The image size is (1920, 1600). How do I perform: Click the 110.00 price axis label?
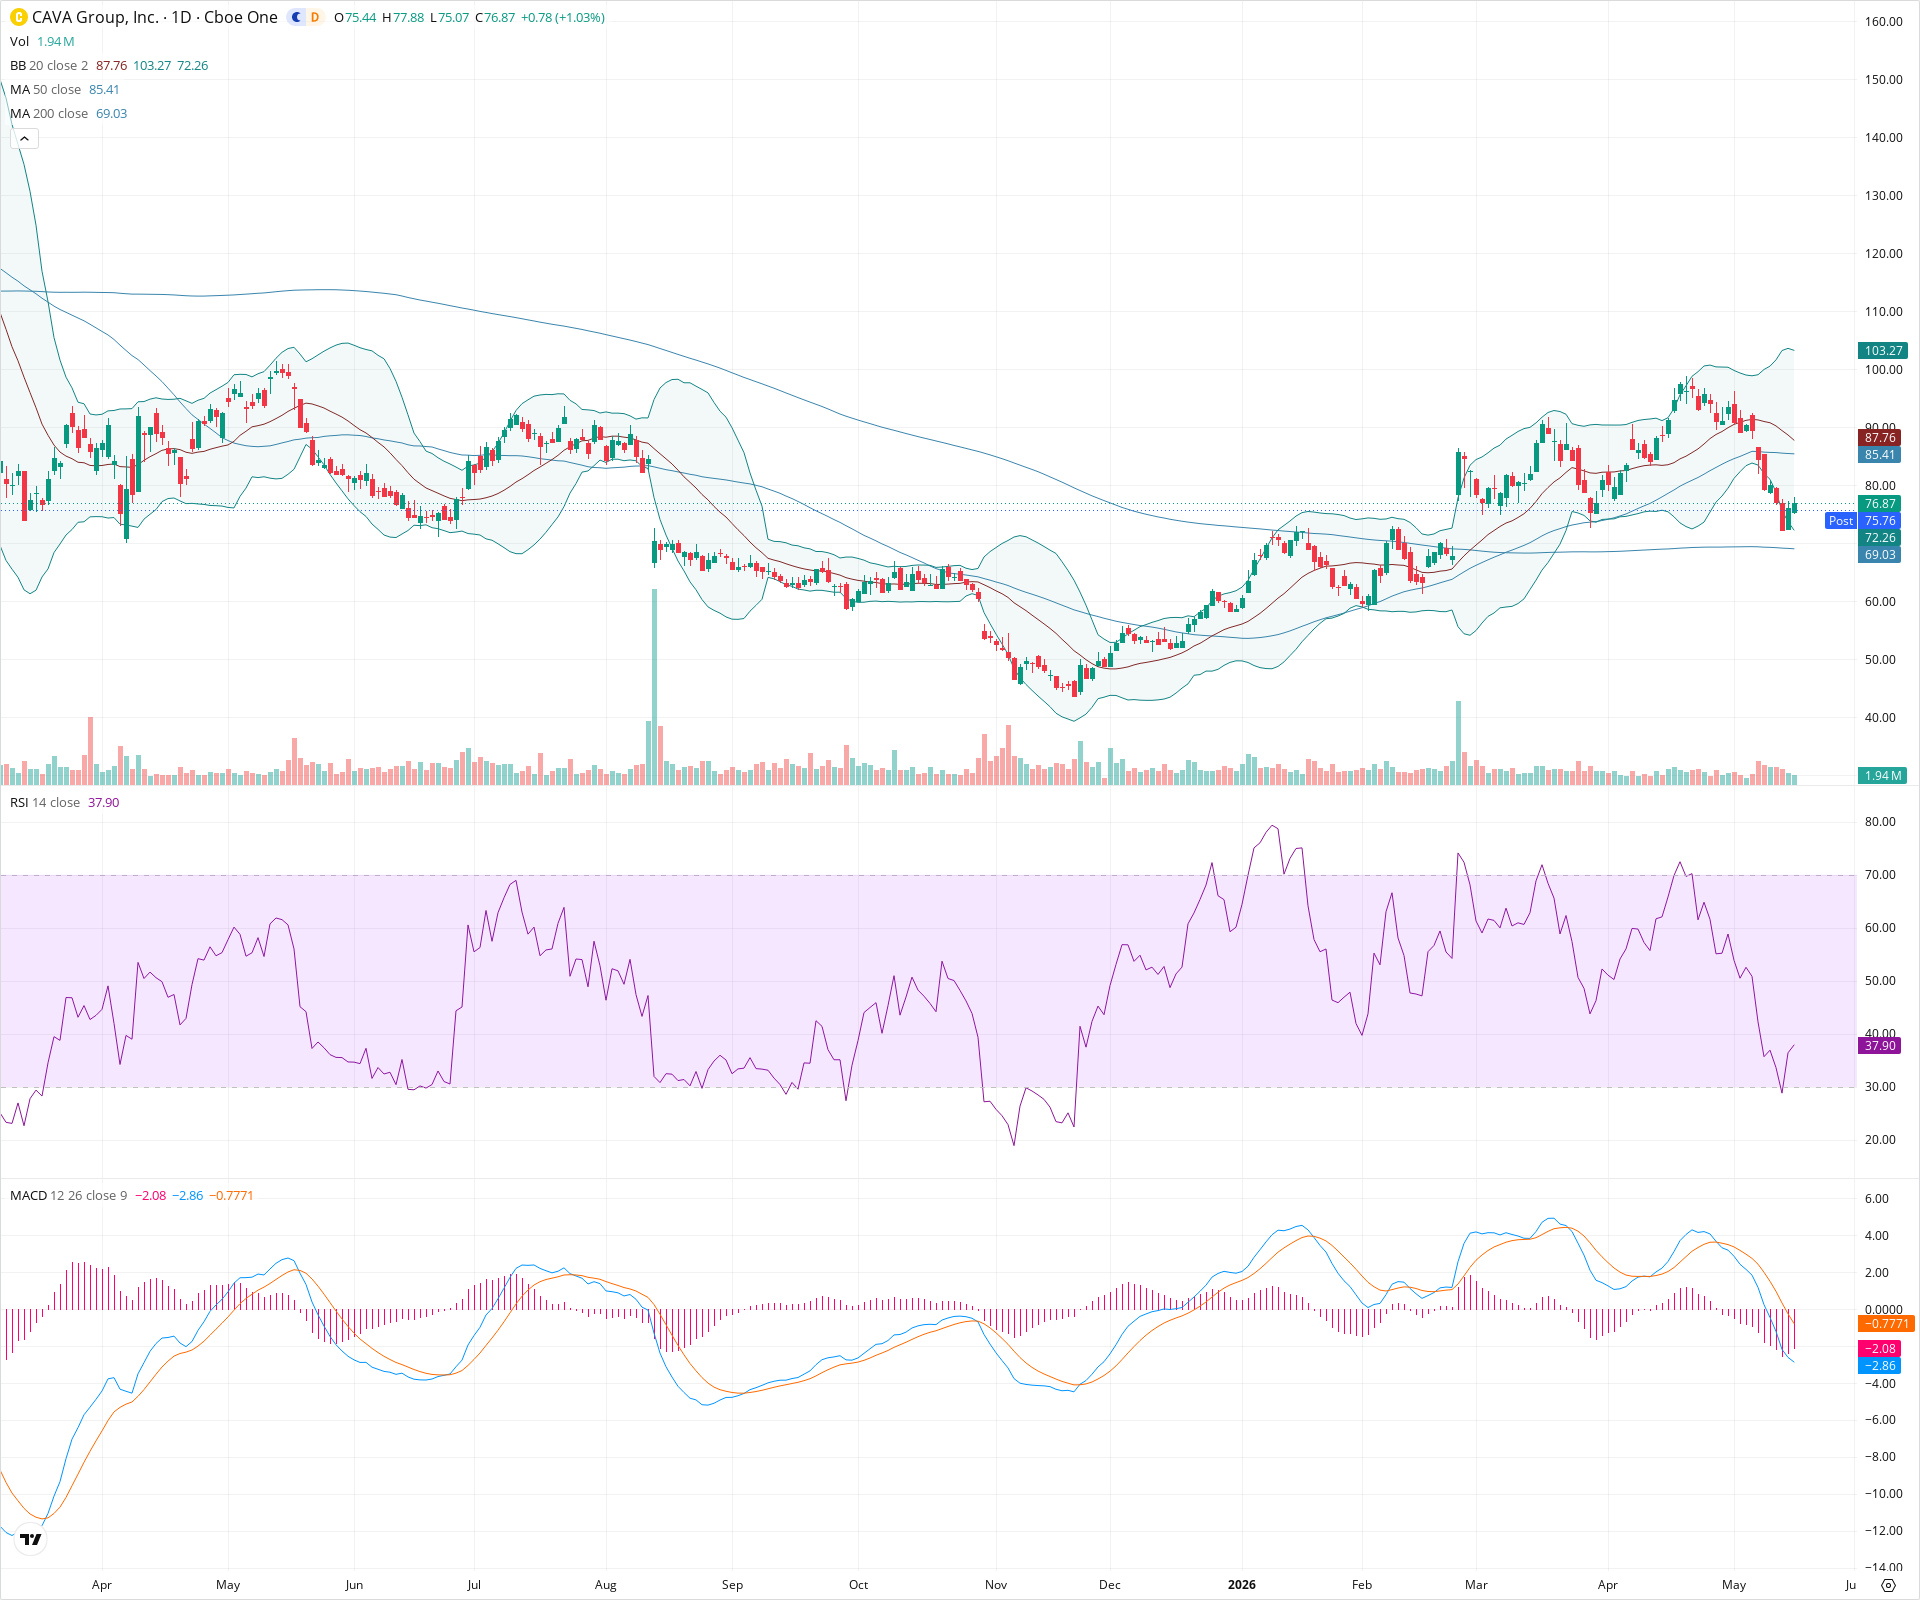coord(1883,312)
